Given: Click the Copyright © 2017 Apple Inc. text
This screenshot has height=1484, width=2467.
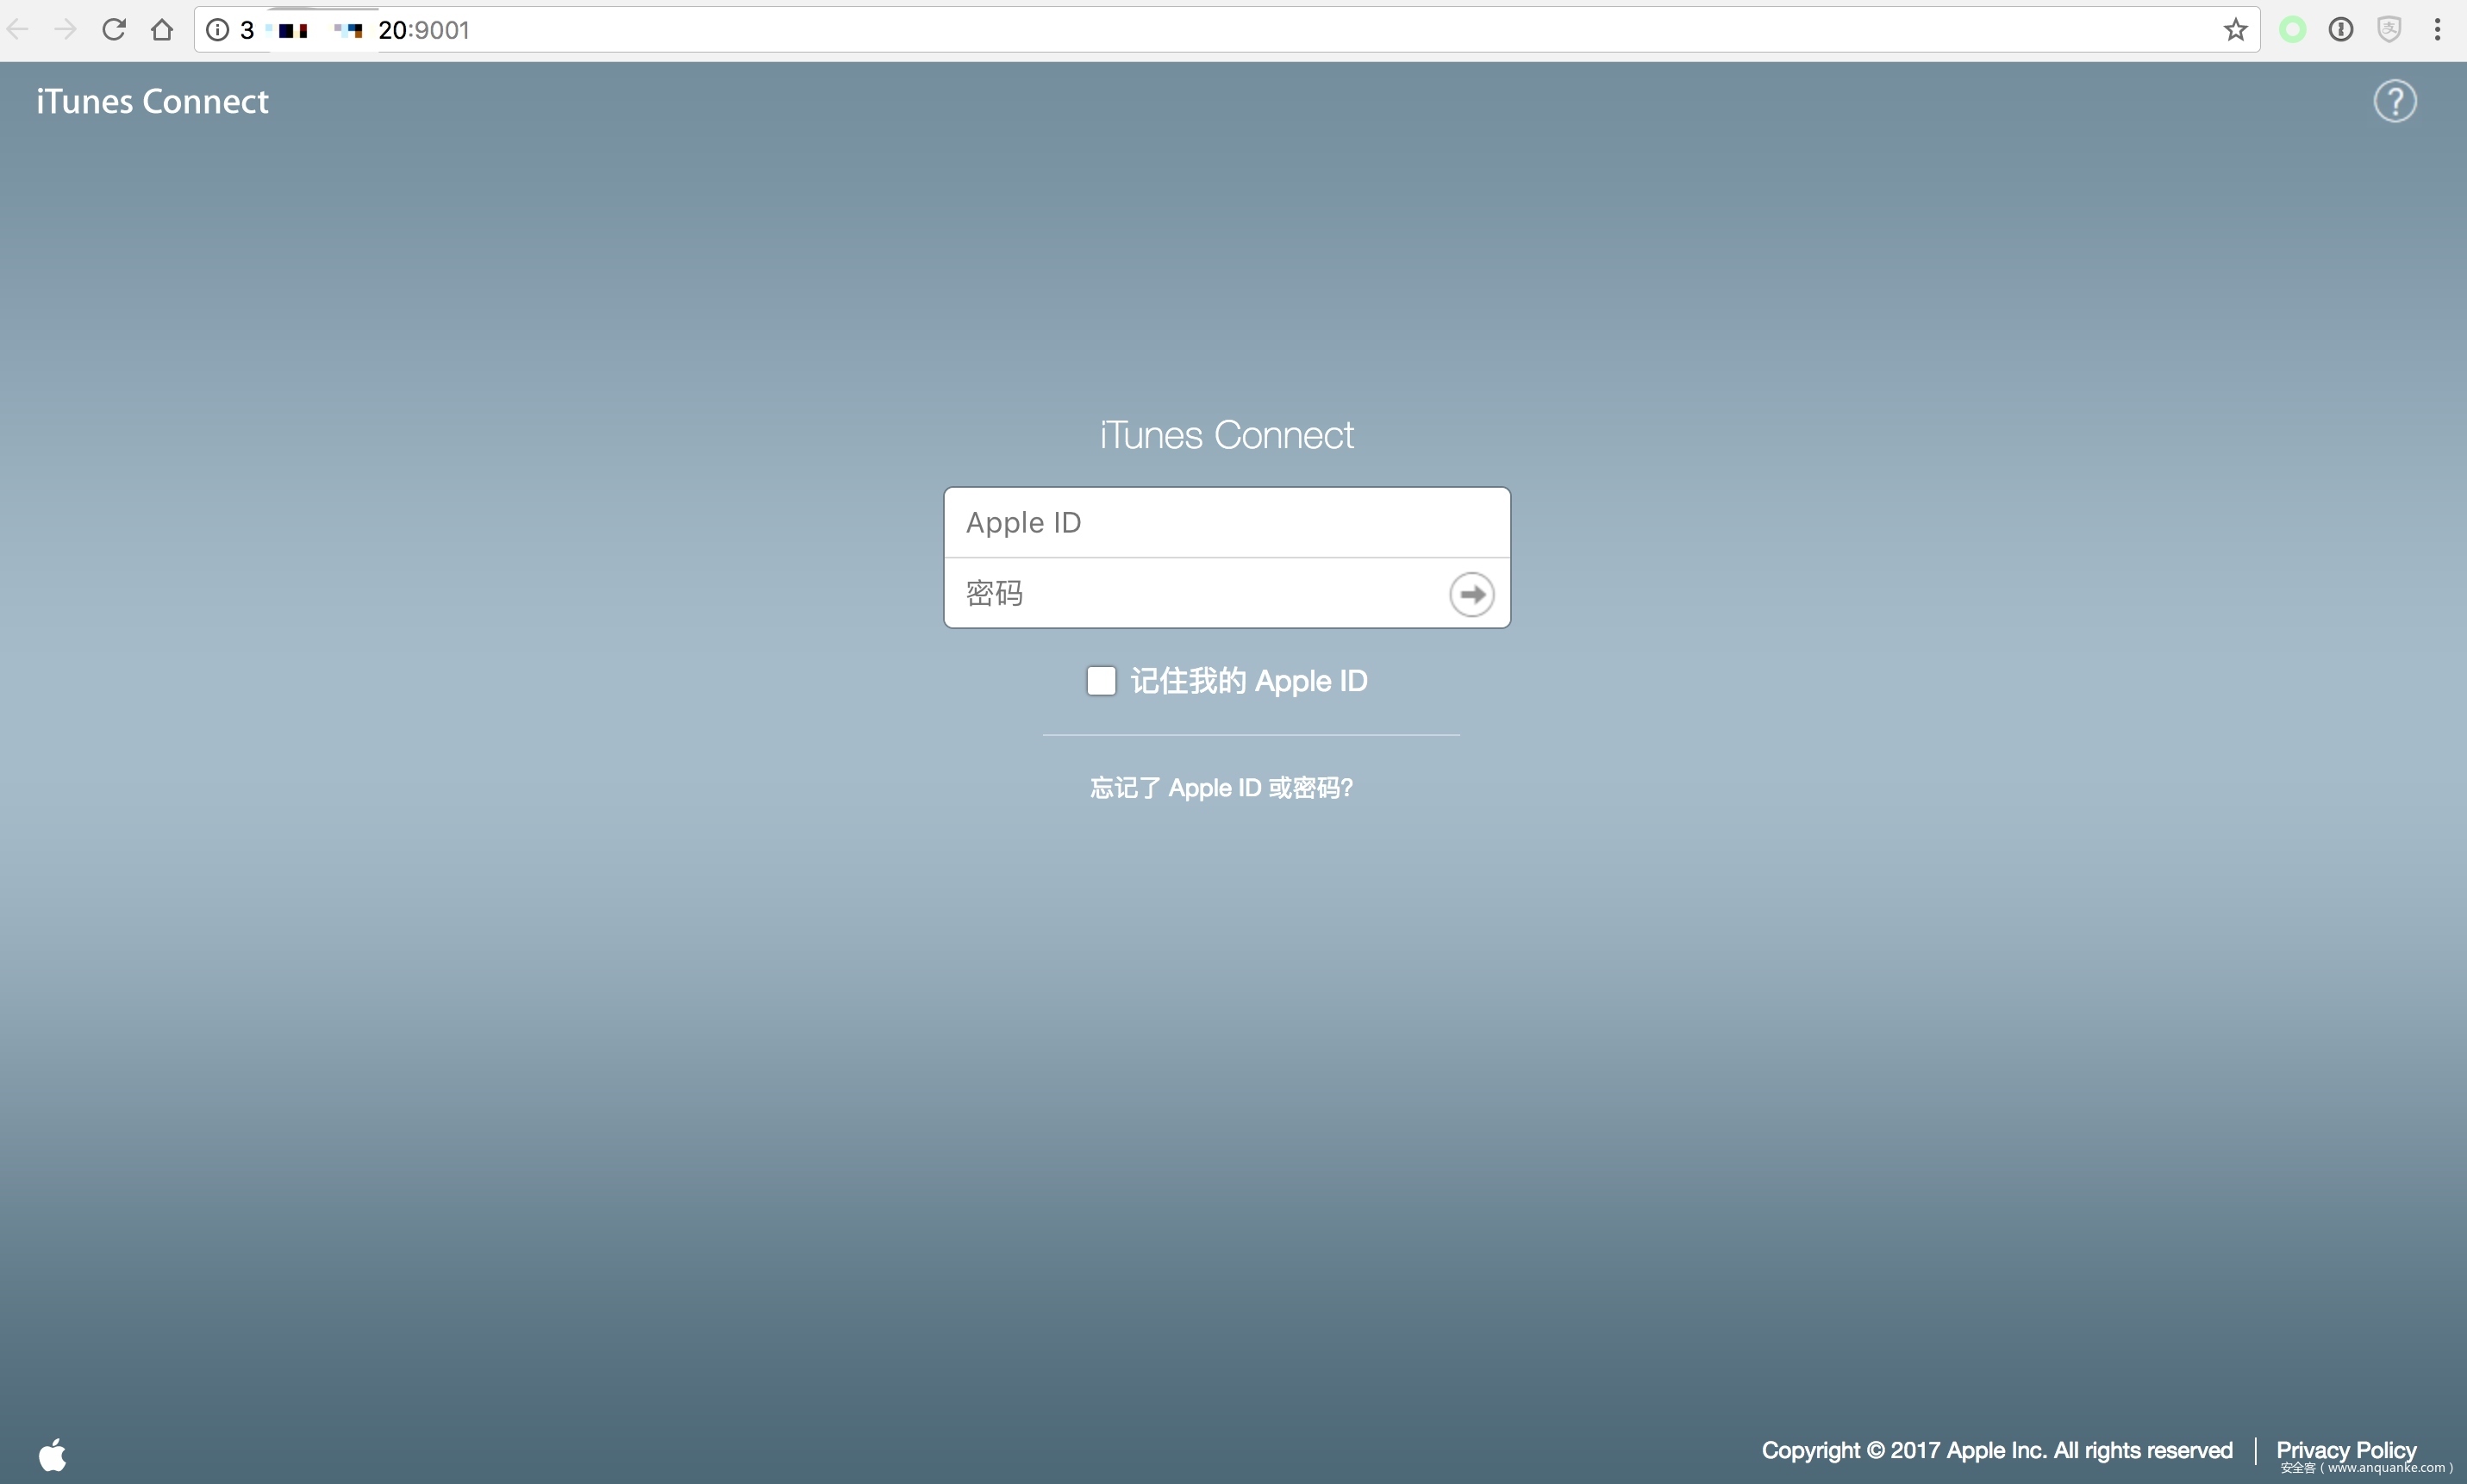Looking at the screenshot, I should 1997,1450.
